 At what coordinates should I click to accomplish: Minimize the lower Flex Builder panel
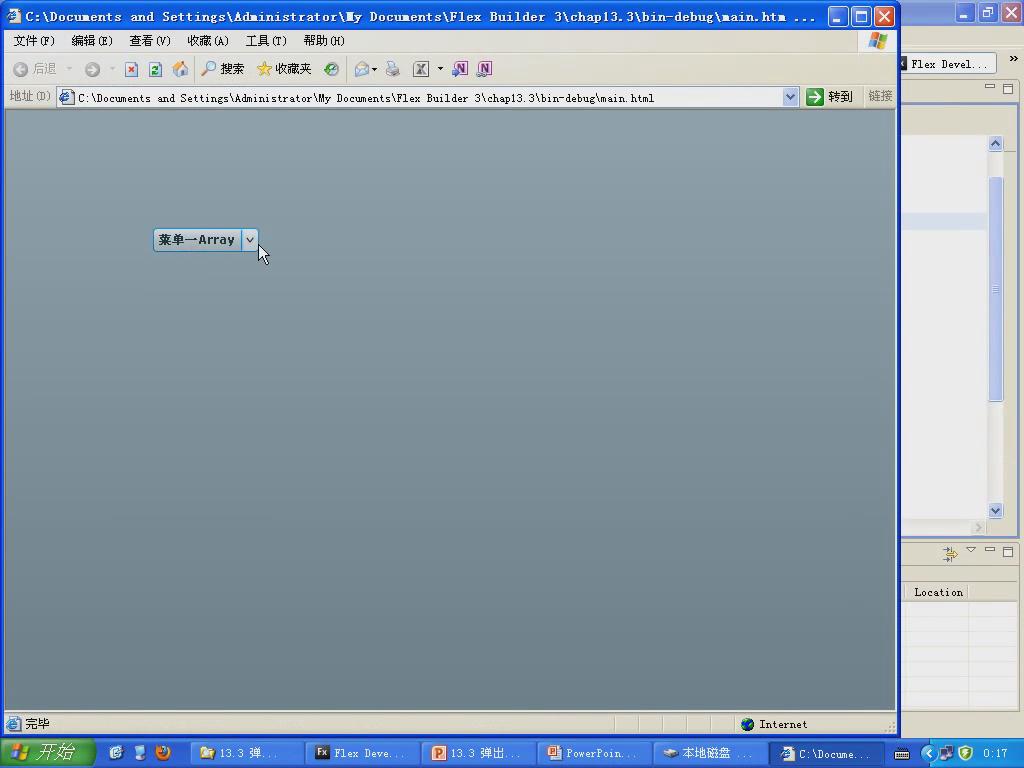990,550
